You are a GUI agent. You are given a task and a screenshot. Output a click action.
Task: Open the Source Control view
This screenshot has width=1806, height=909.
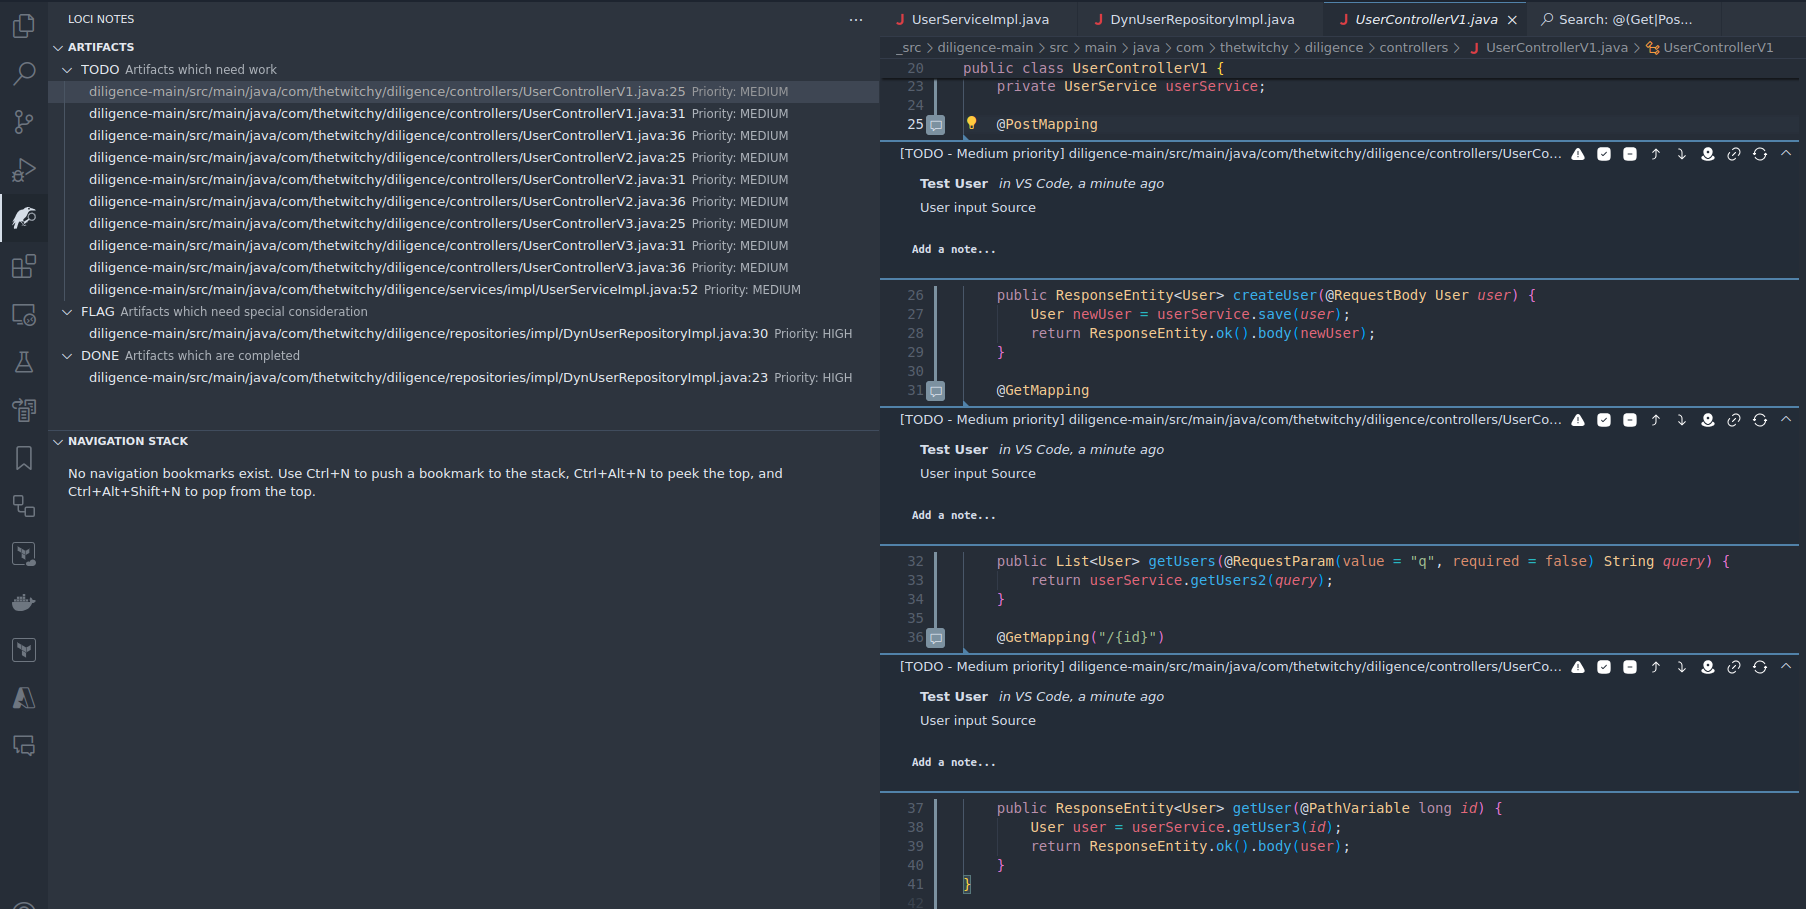[x=24, y=122]
